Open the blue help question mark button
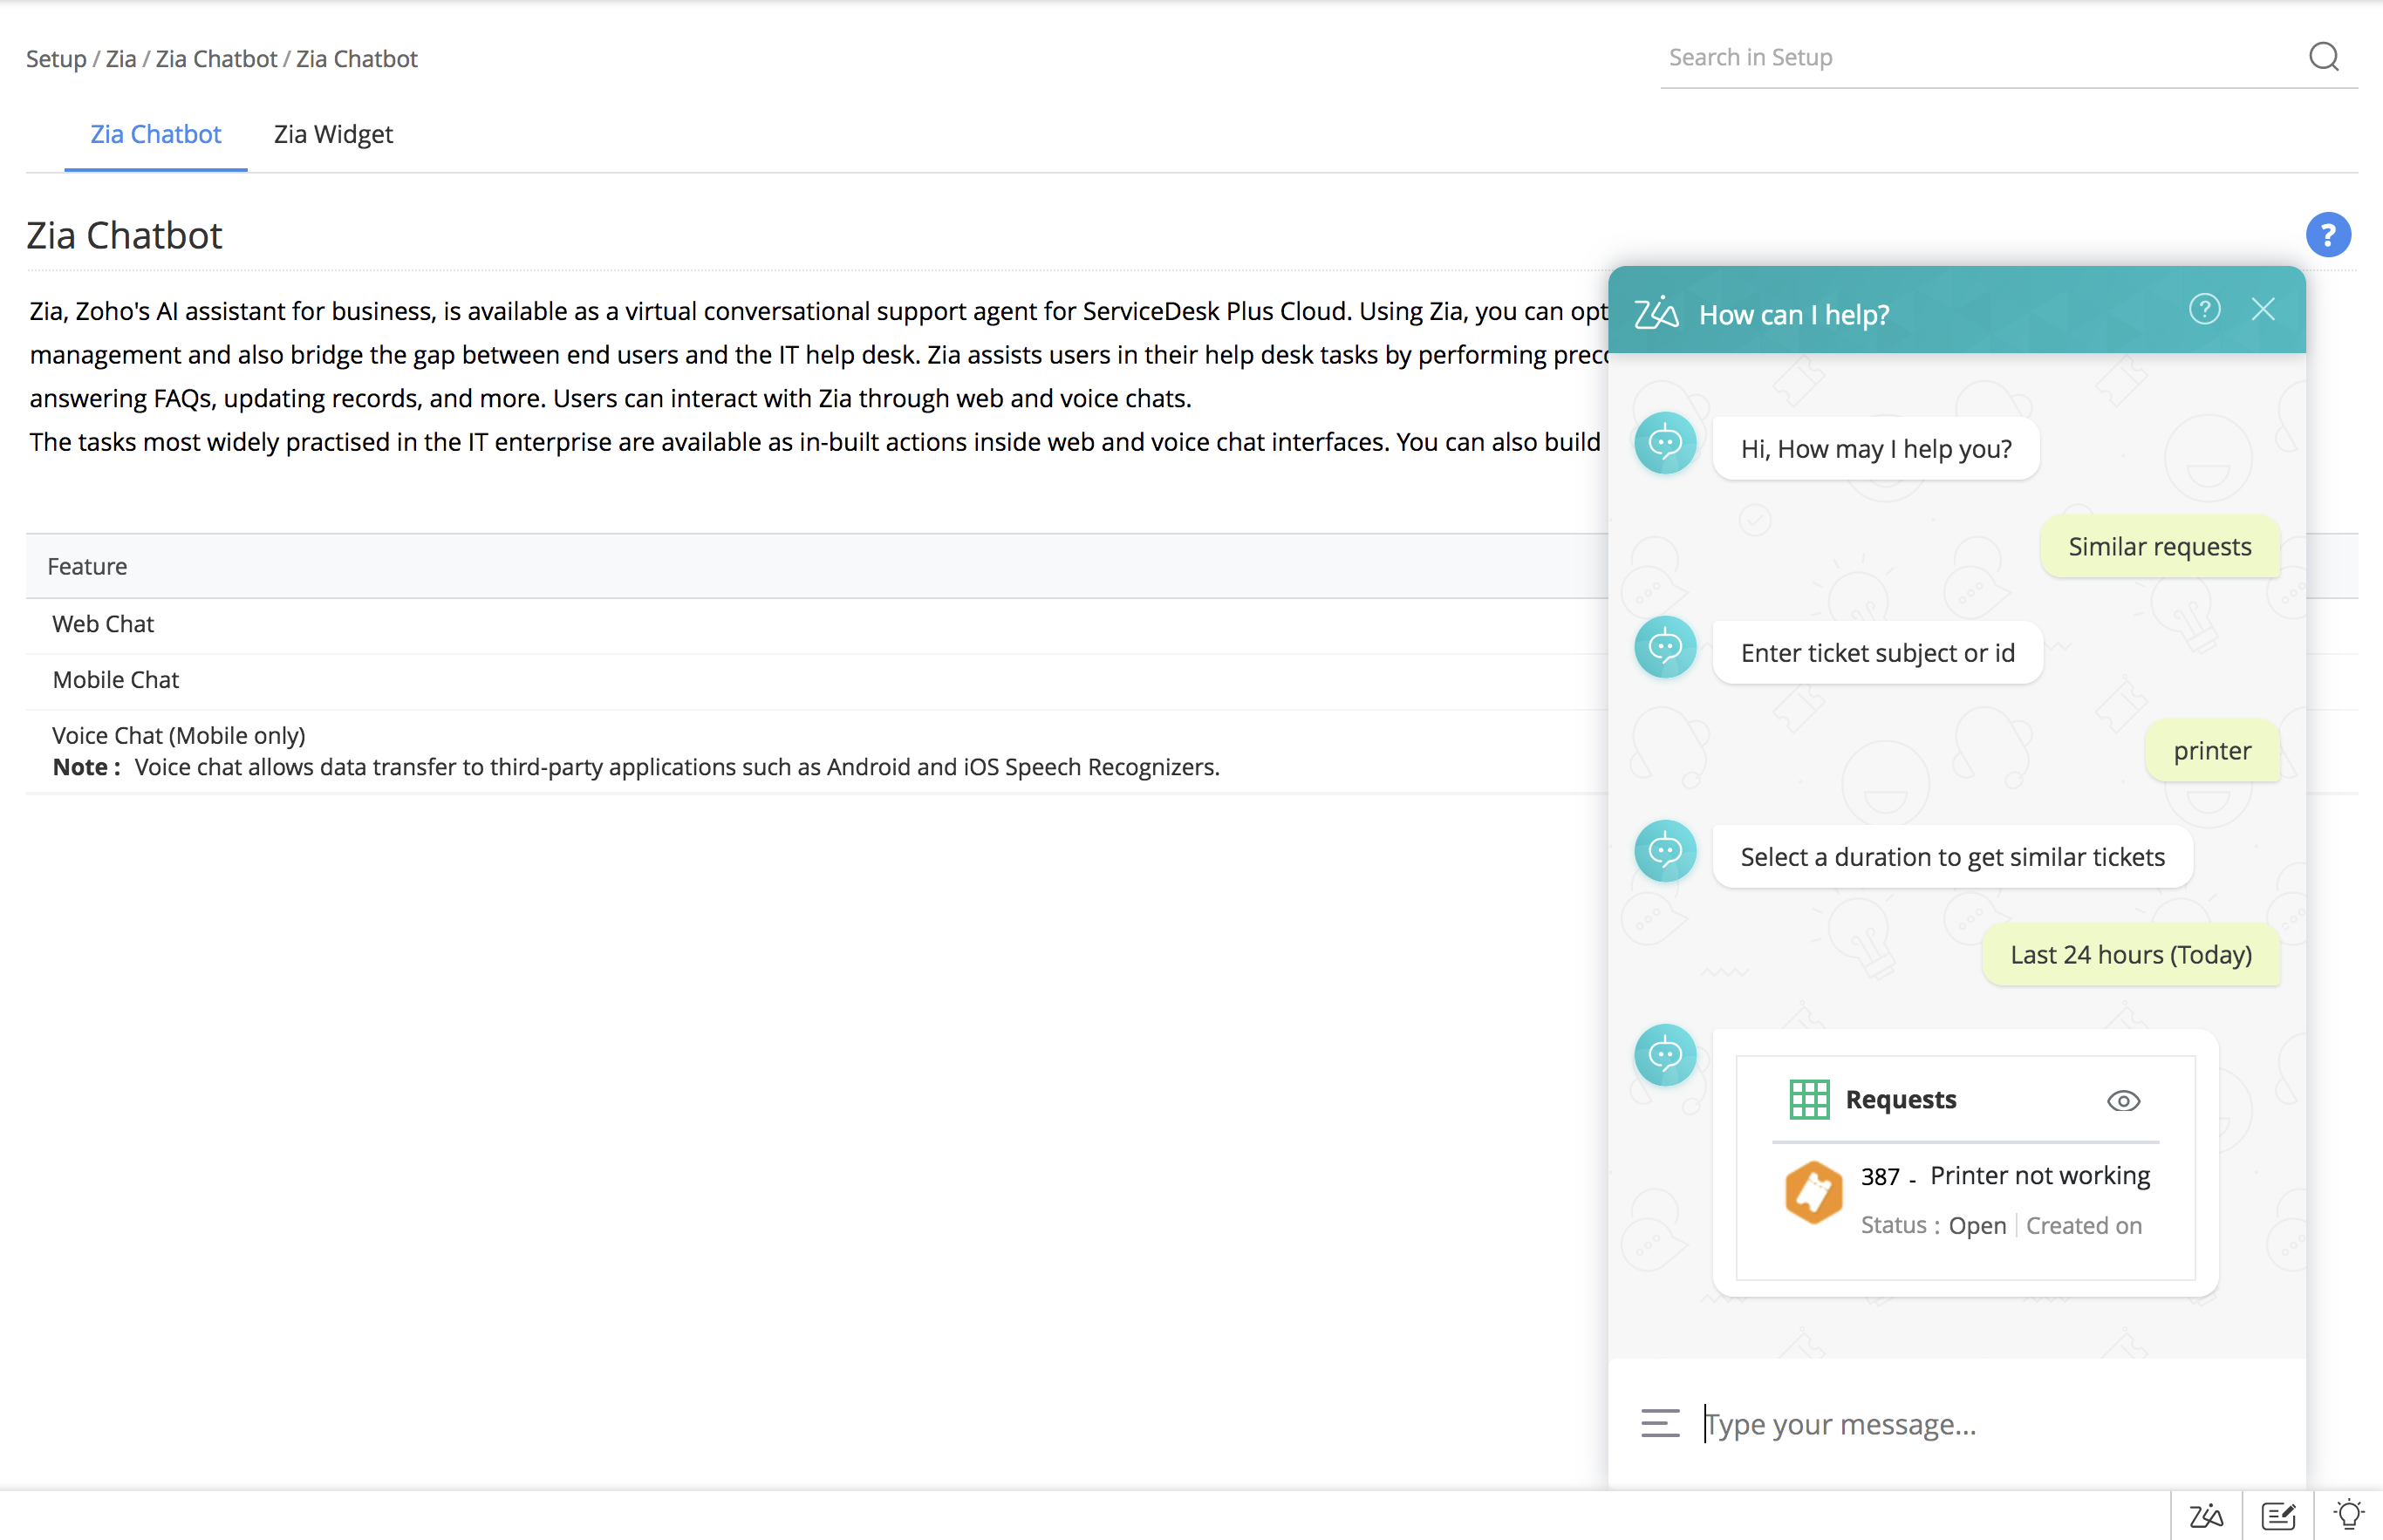This screenshot has height=1540, width=2383. pos(2327,235)
